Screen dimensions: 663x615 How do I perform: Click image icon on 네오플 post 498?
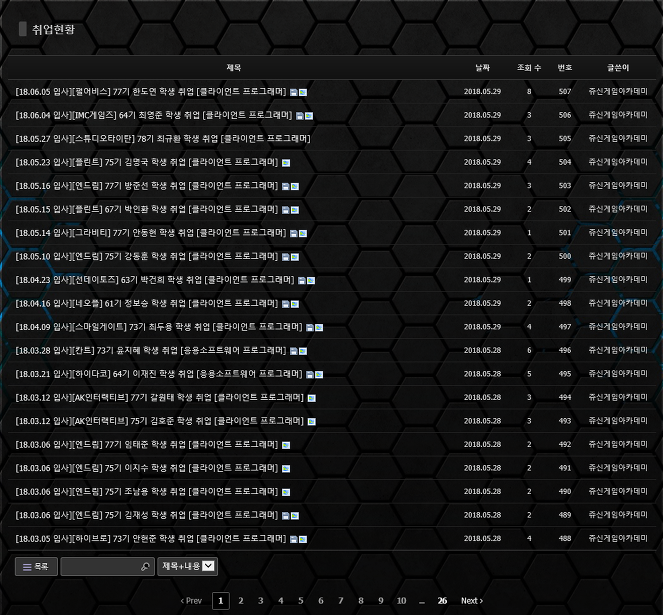pyautogui.click(x=295, y=304)
